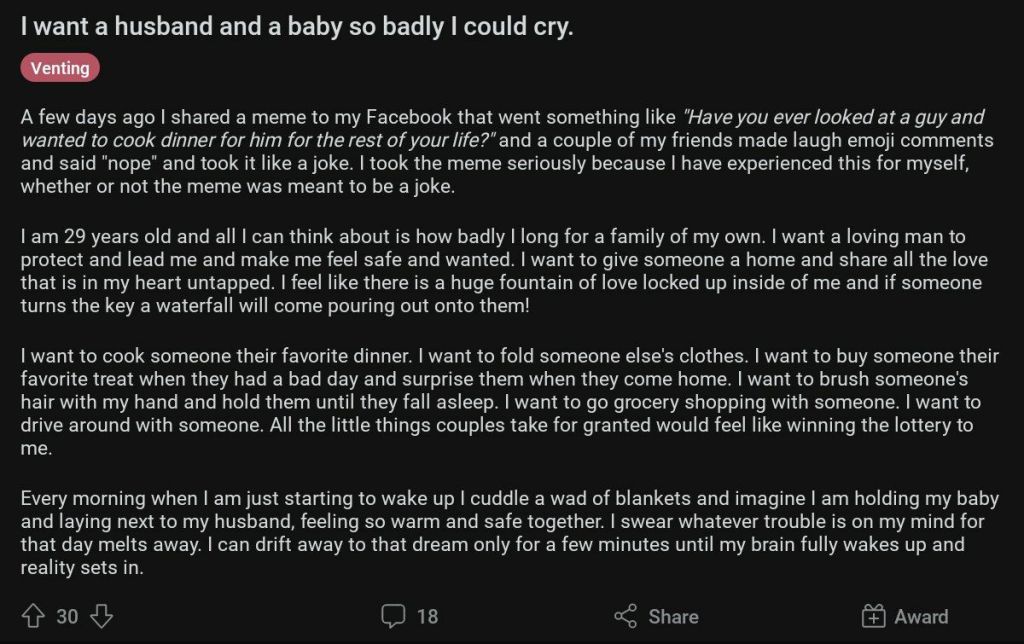Click the italic meme quote text
This screenshot has width=1024, height=644.
coord(832,117)
